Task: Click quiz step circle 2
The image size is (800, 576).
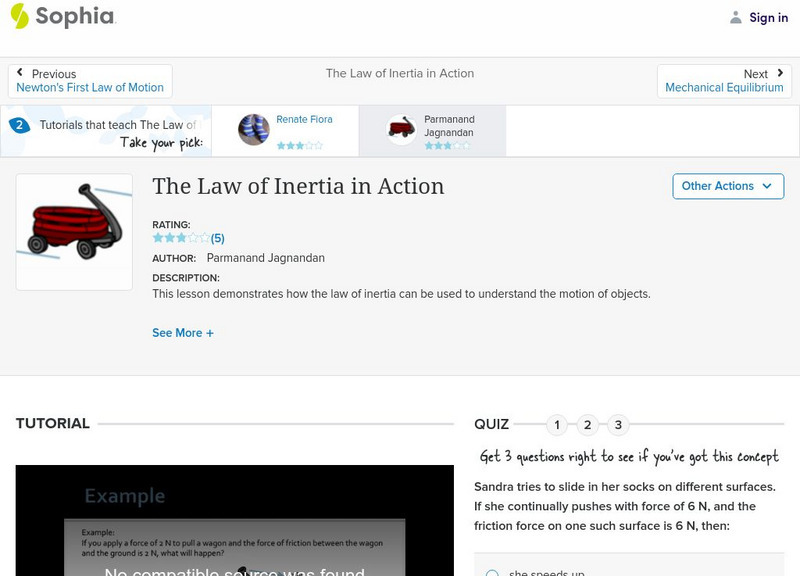Action: point(588,424)
